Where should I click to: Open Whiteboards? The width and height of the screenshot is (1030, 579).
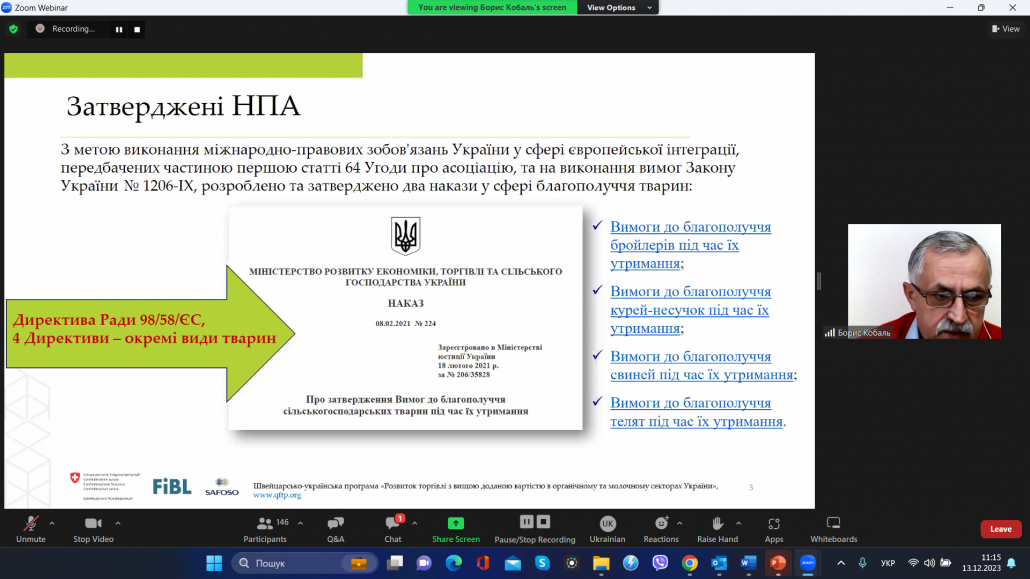833,524
